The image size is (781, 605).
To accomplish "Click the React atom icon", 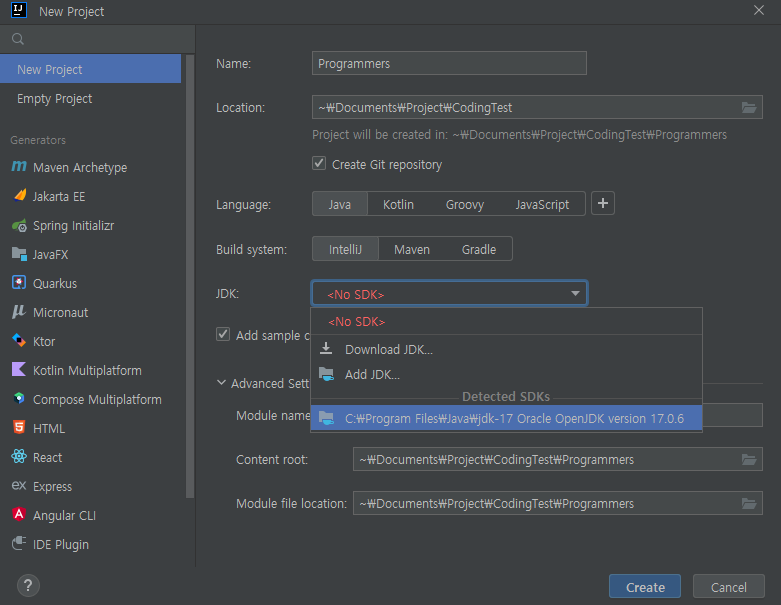I will (19, 456).
